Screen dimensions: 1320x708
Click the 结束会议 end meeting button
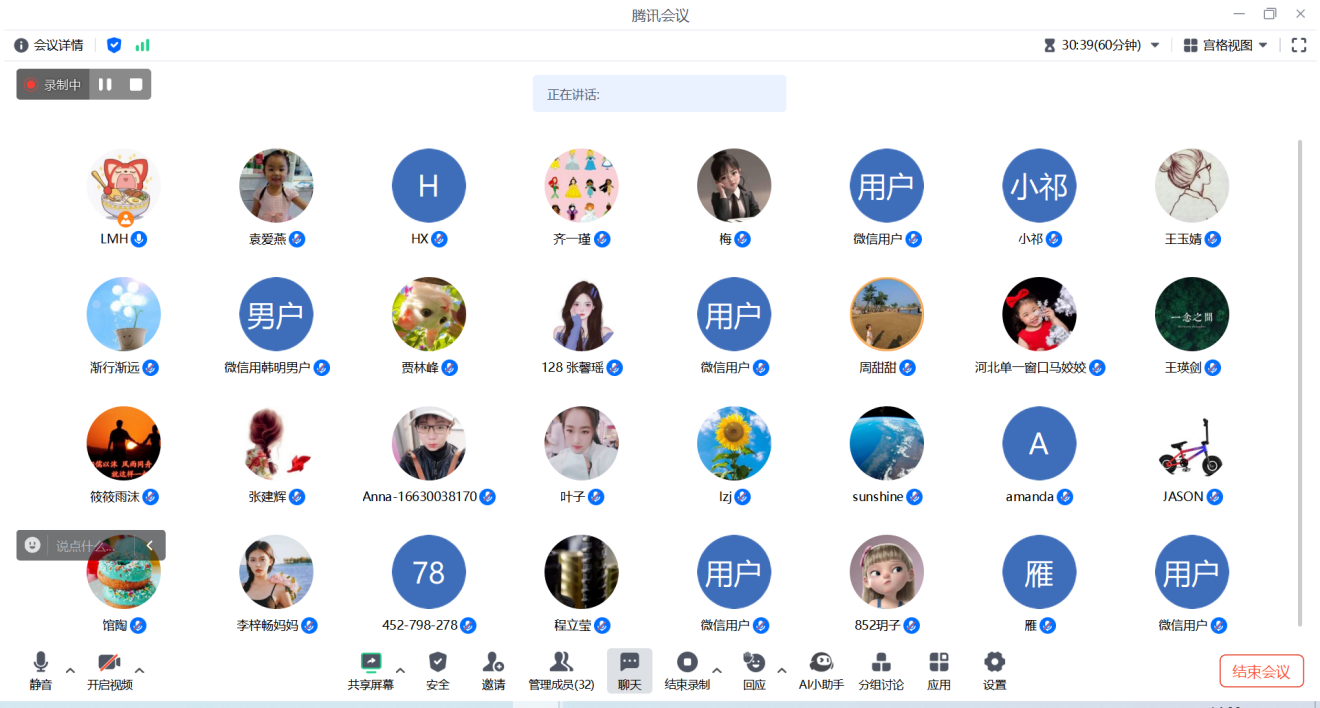(x=1262, y=671)
